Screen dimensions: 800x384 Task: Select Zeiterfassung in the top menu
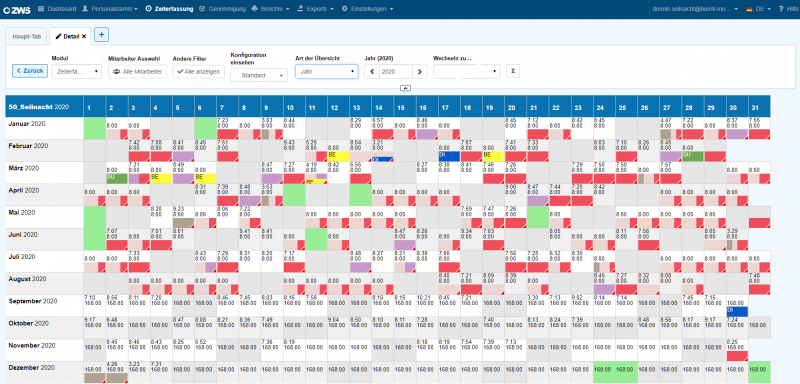point(169,9)
